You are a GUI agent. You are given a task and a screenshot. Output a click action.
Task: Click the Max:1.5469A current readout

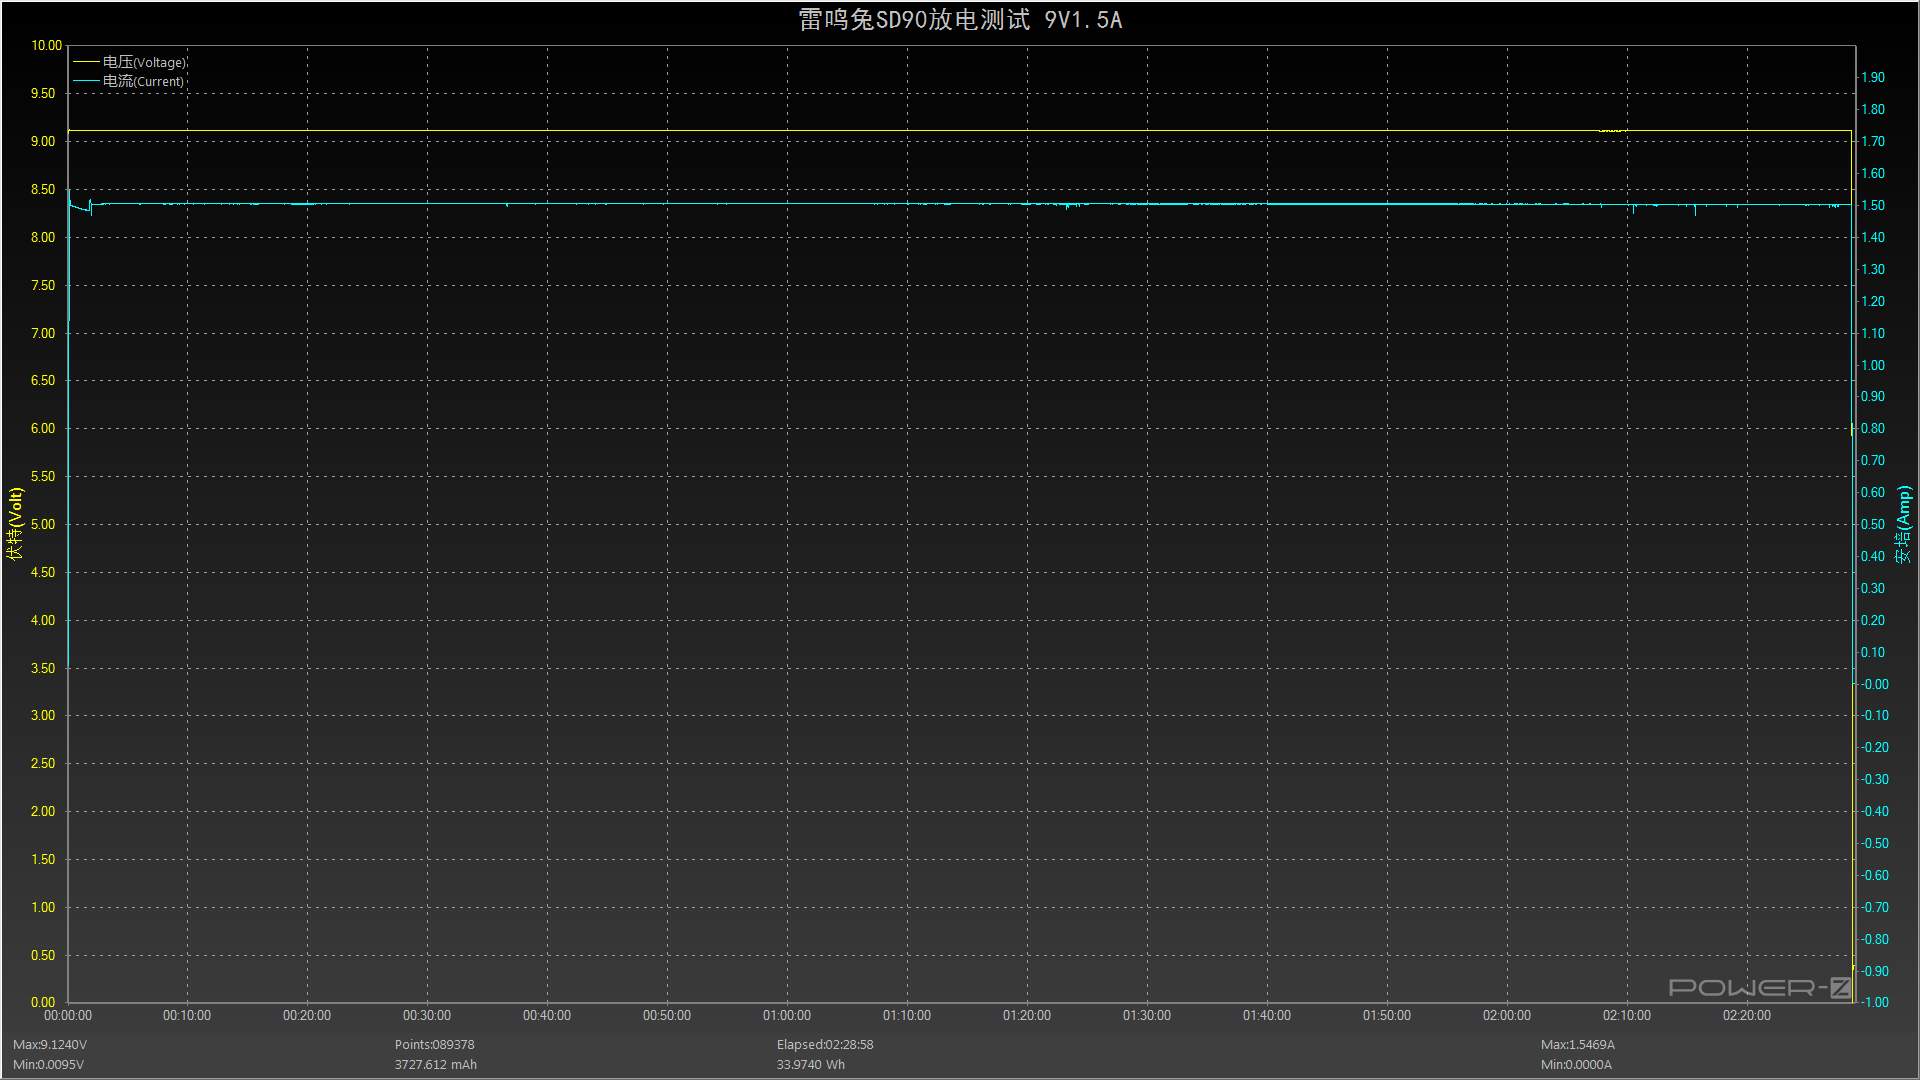(x=1578, y=1044)
